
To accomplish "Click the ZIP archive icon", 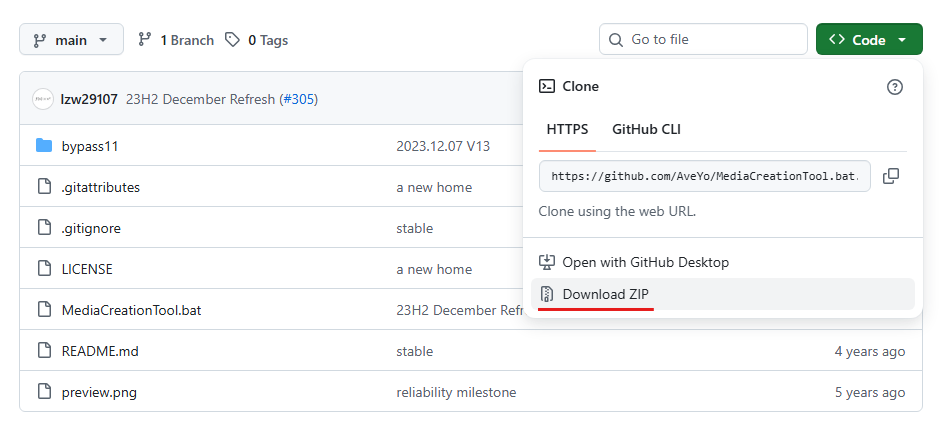I will pyautogui.click(x=547, y=294).
